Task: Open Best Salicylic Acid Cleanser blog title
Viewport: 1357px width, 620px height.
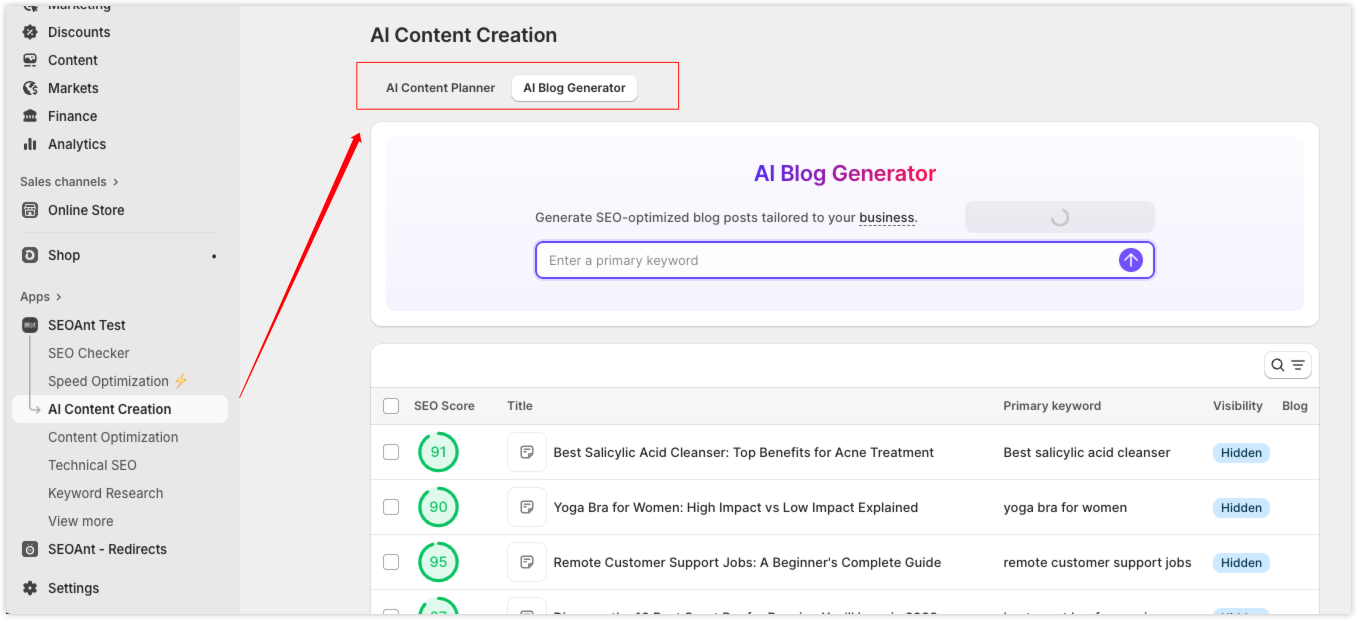Action: [x=743, y=452]
